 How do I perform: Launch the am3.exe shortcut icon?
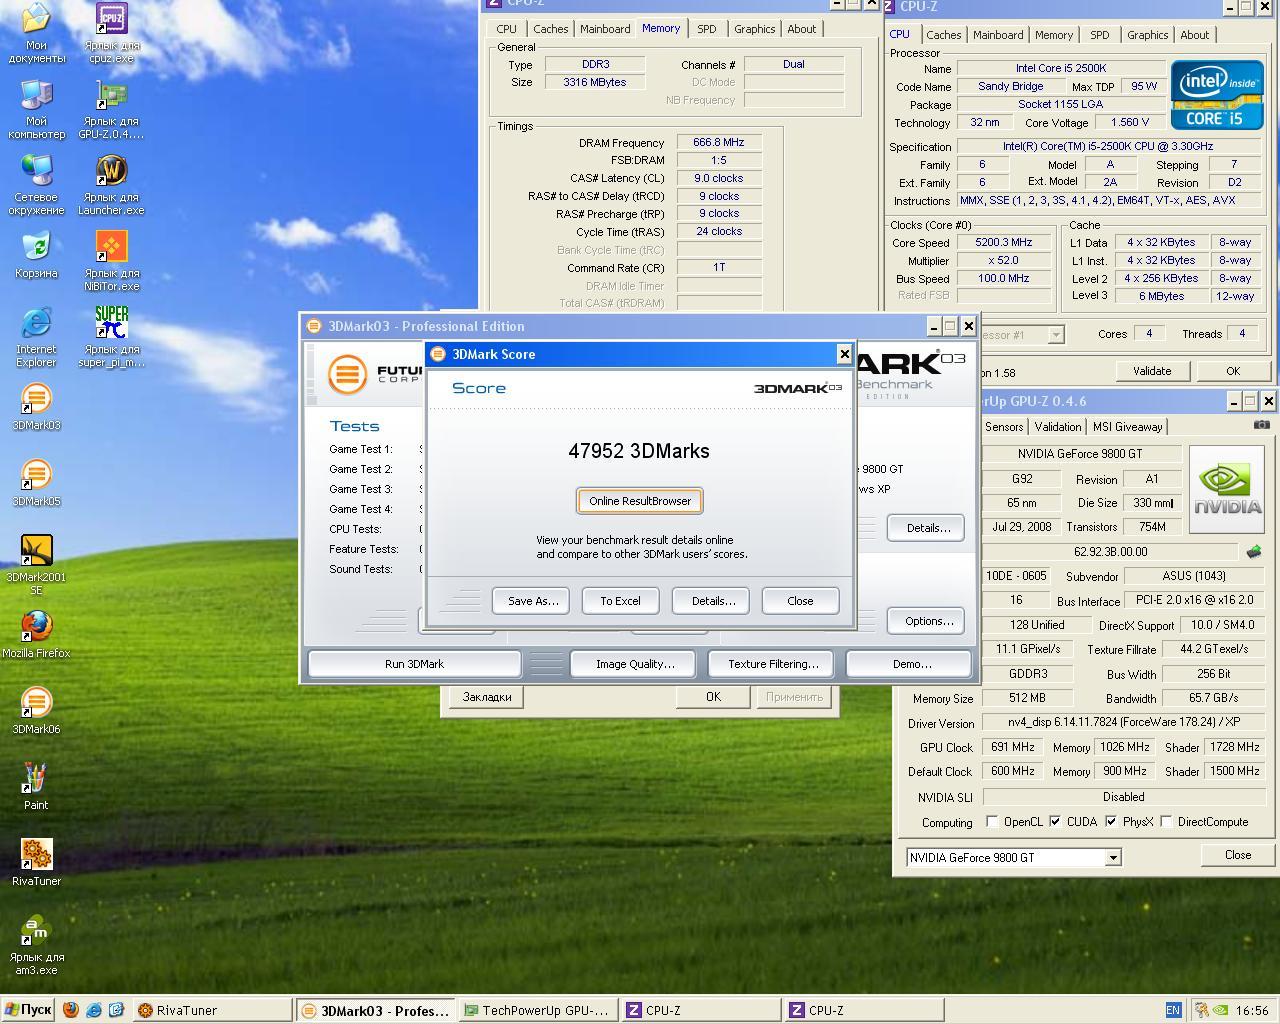coord(36,946)
